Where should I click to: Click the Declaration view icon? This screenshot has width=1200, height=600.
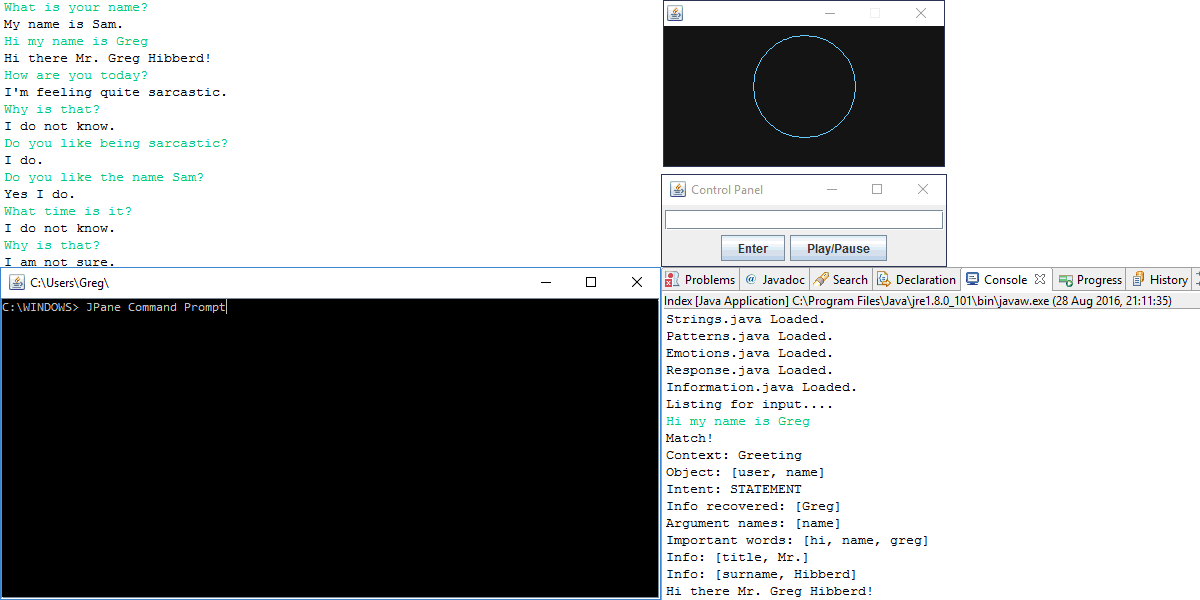pyautogui.click(x=884, y=280)
